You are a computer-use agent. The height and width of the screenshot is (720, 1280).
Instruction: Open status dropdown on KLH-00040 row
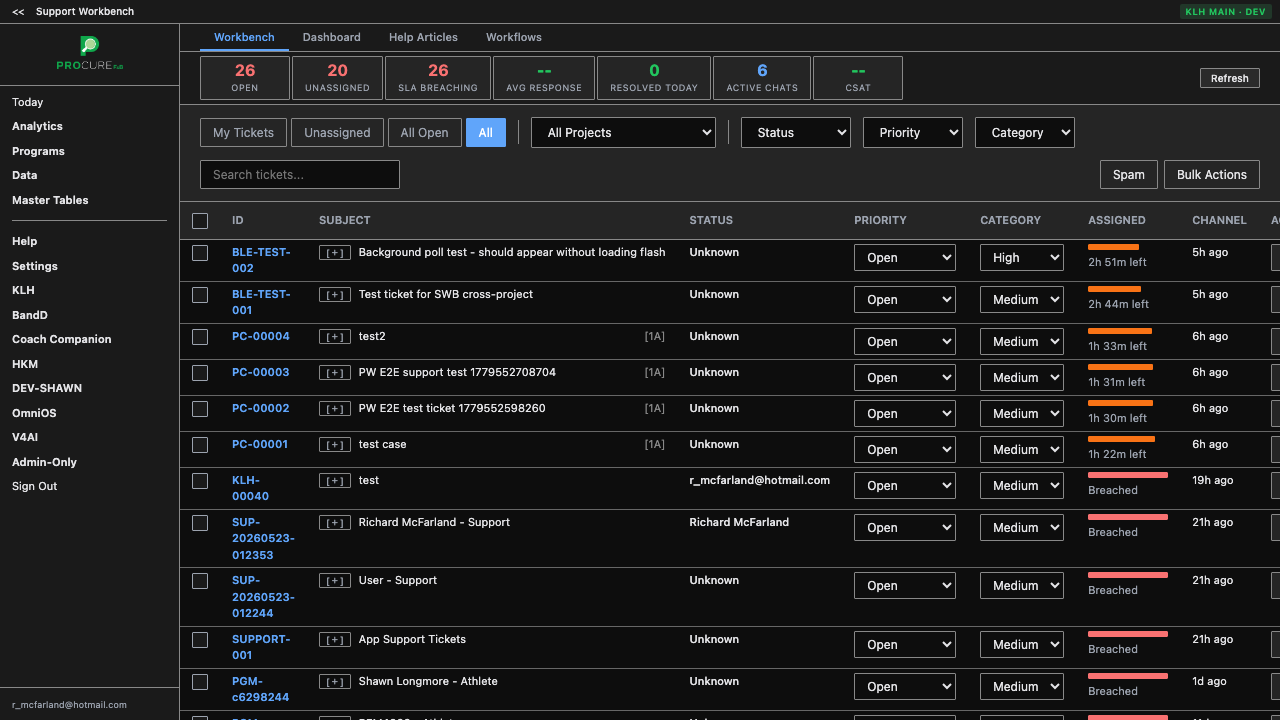pyautogui.click(x=905, y=486)
